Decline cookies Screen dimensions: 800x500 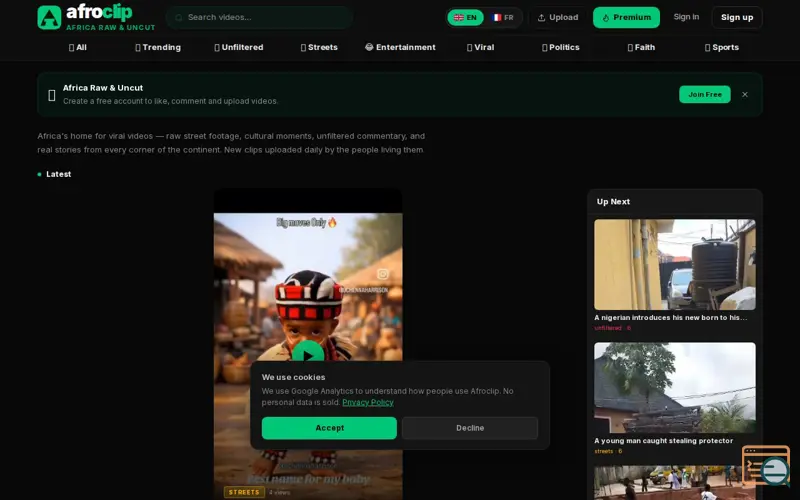470,428
